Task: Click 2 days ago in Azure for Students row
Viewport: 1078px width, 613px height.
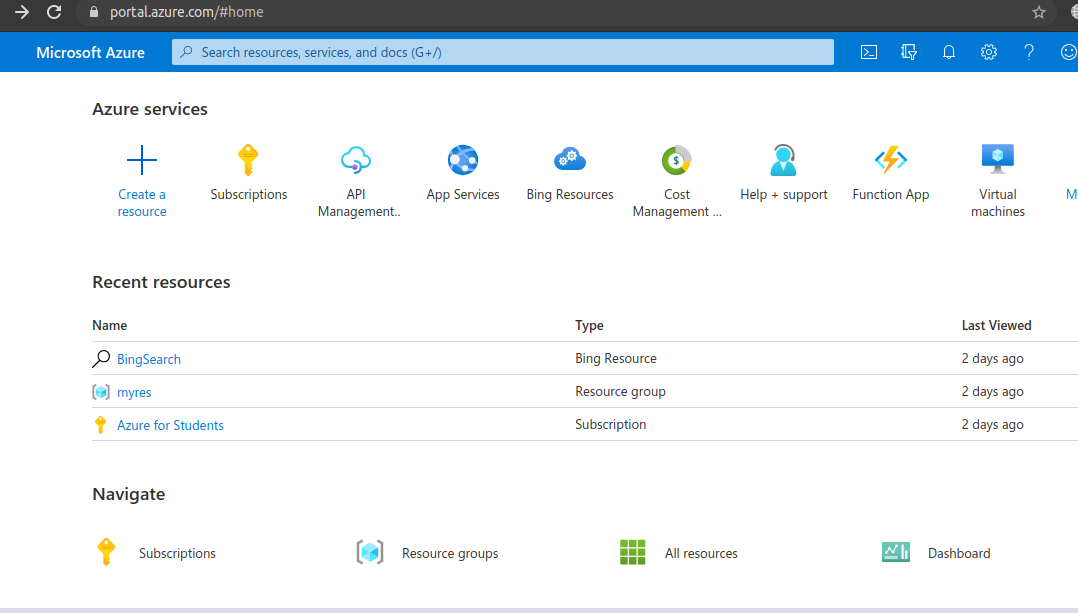Action: coord(992,424)
